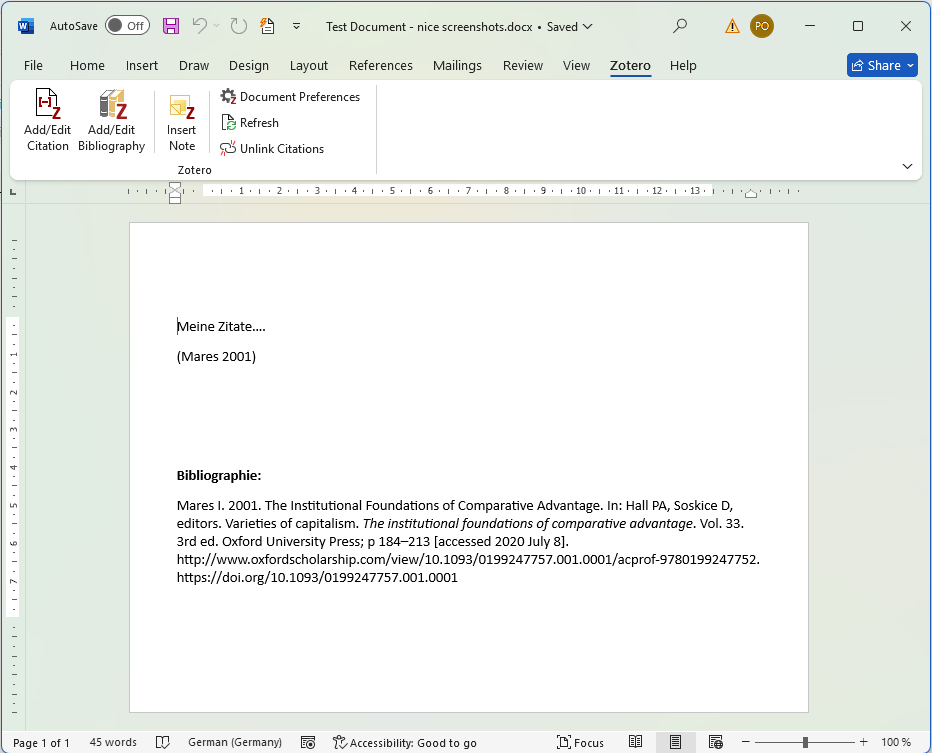Insert a Zotero note
The width and height of the screenshot is (932, 753).
coord(181,121)
